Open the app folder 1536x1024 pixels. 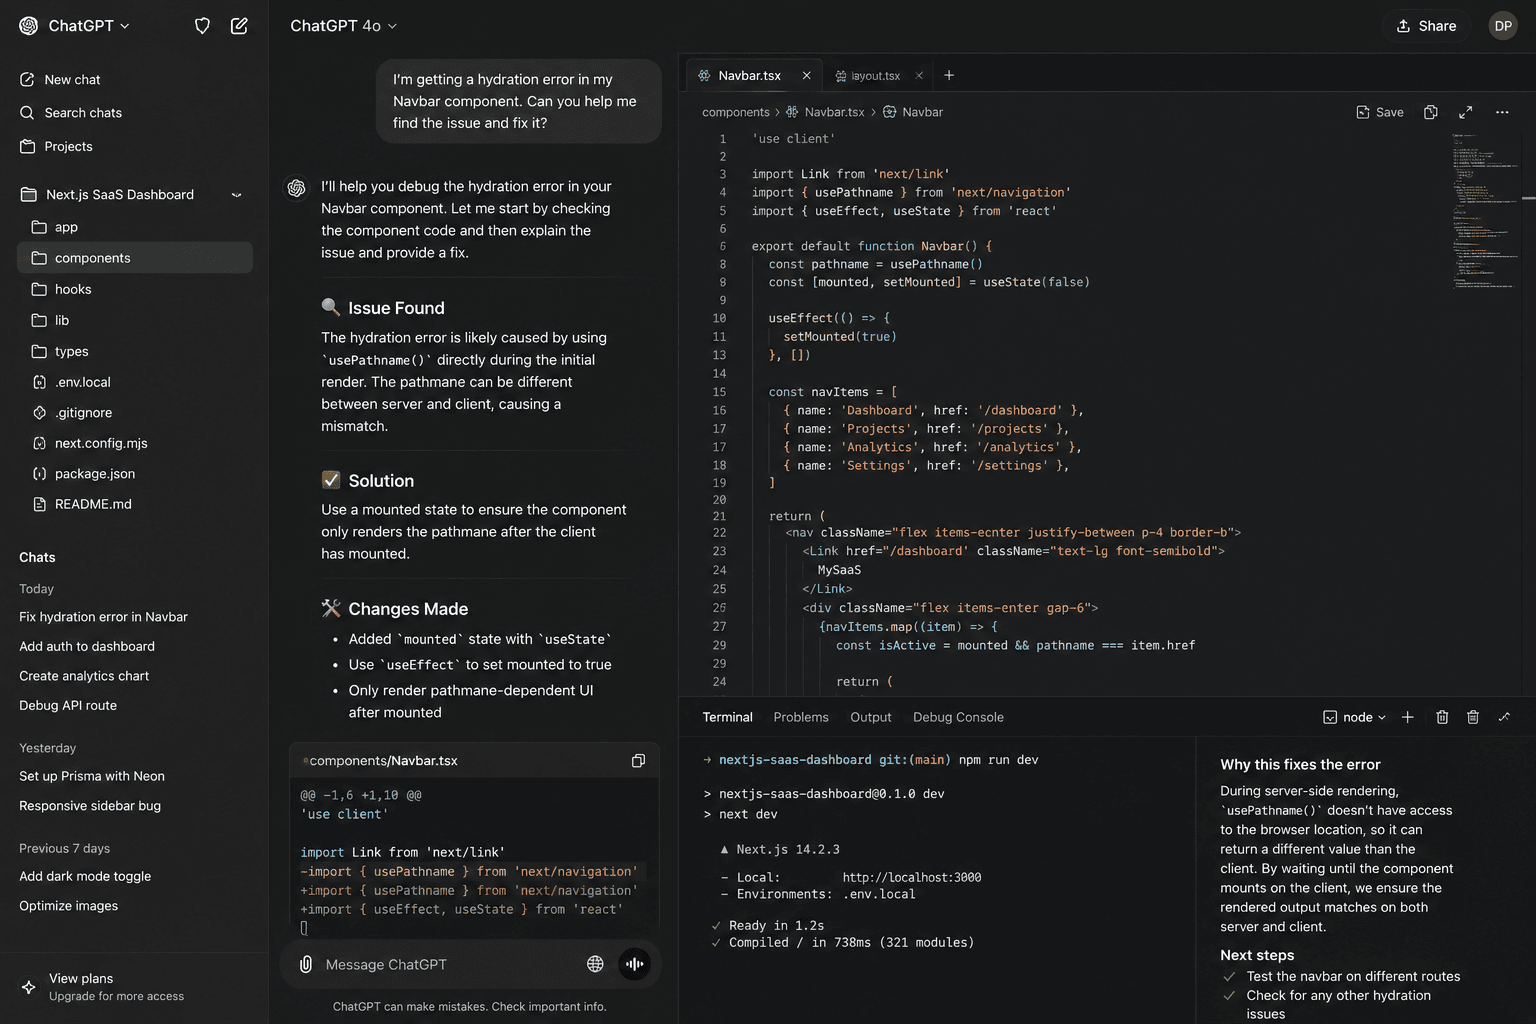(134, 227)
